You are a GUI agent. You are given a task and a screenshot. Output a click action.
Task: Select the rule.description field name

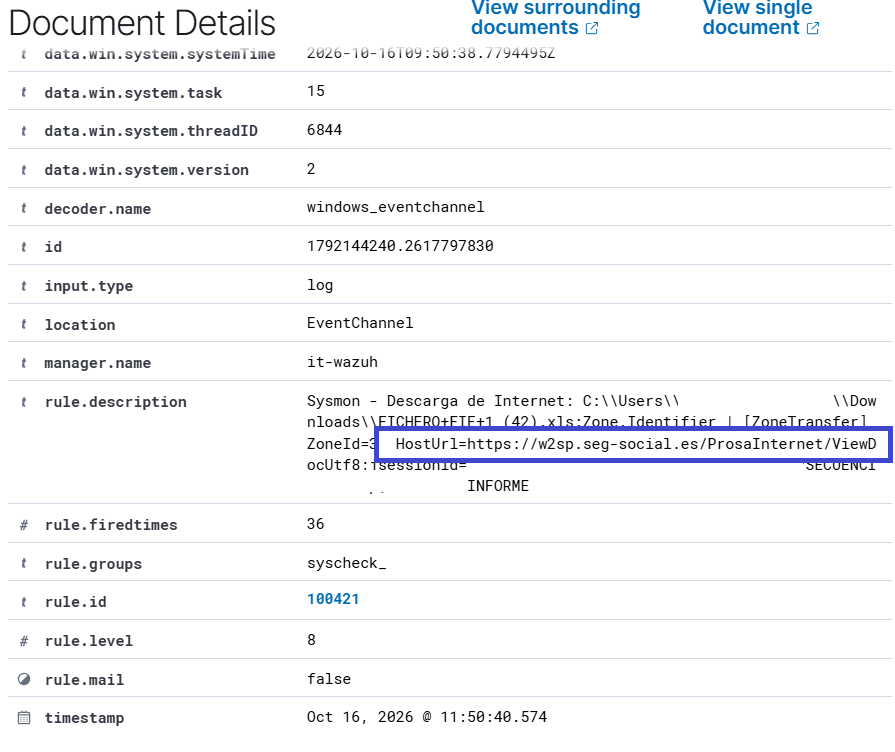(x=115, y=401)
